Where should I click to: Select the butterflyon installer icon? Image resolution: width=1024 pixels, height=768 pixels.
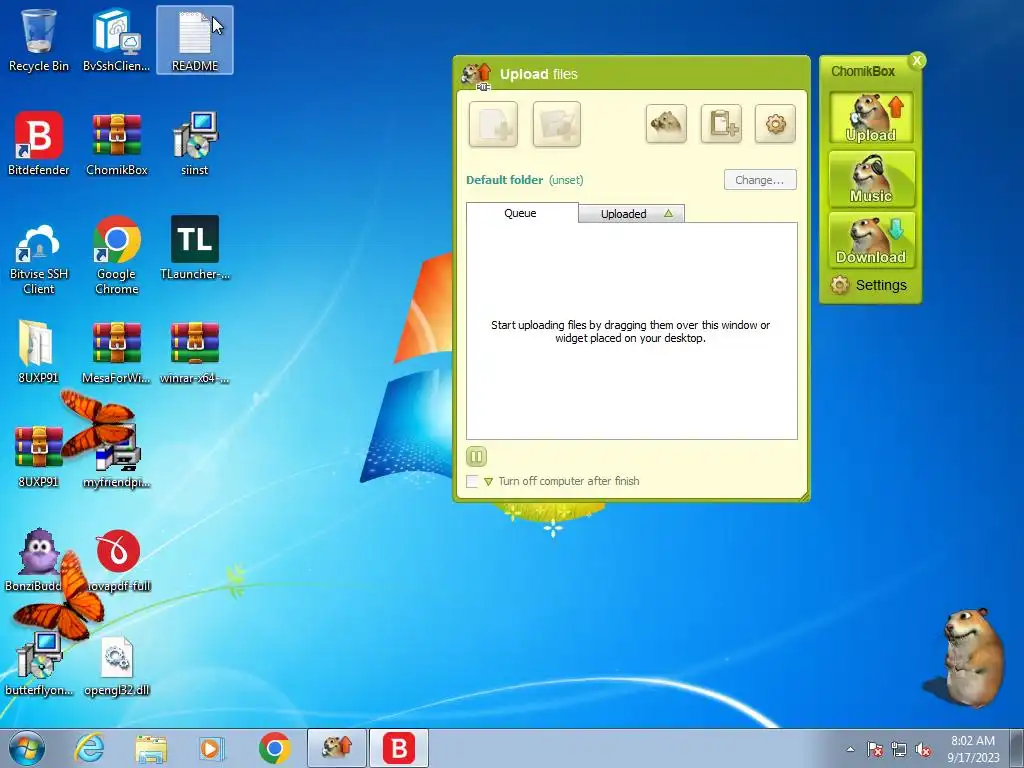pos(39,664)
